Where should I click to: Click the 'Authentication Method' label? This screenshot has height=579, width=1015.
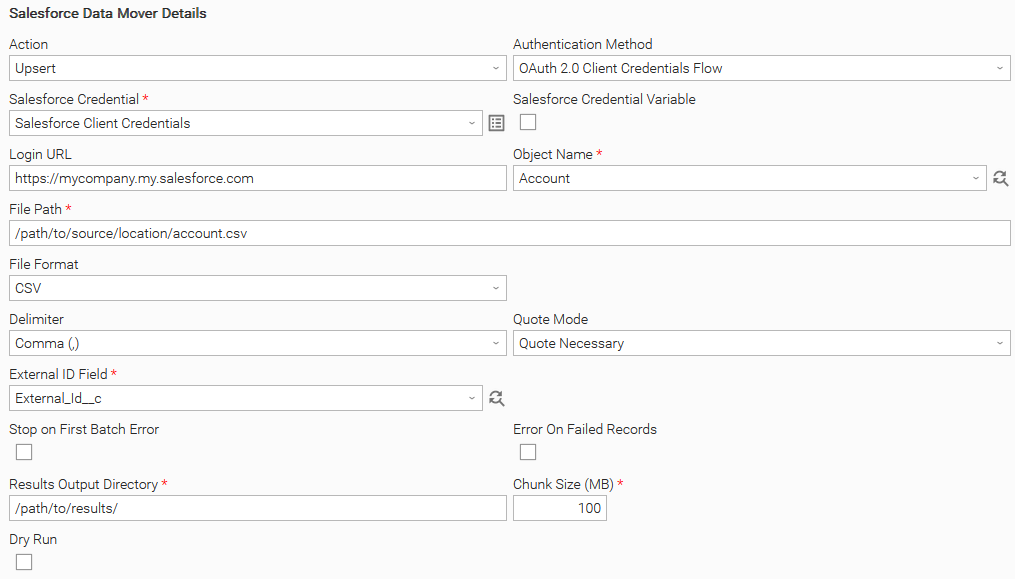pyautogui.click(x=583, y=44)
